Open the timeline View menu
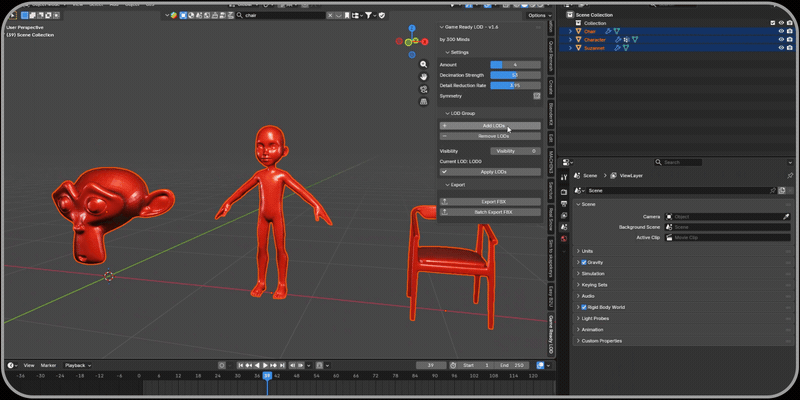This screenshot has height=400, width=800. point(29,365)
